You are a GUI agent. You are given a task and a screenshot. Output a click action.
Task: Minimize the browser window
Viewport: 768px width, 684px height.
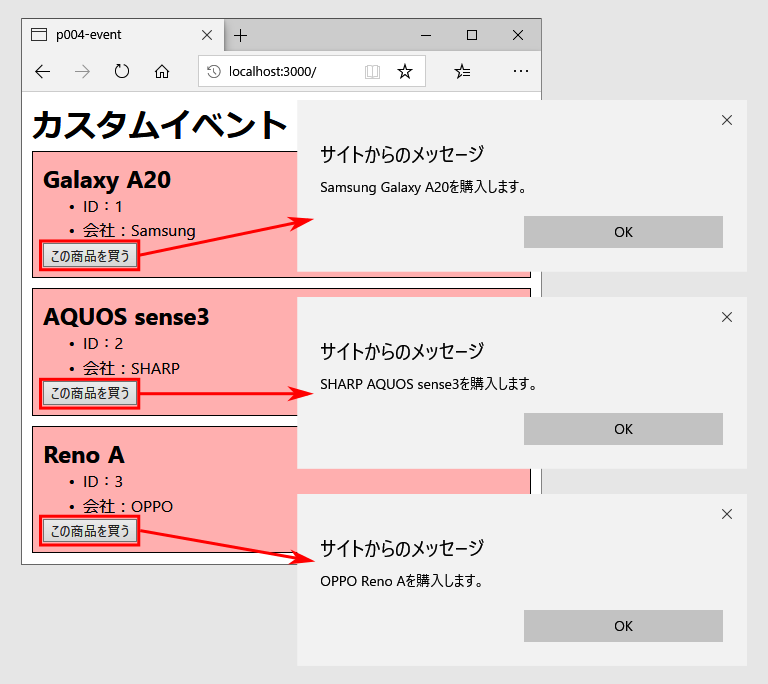(x=426, y=35)
